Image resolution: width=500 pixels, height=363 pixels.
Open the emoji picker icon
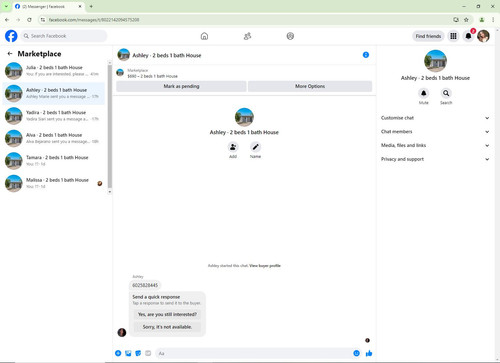click(356, 353)
